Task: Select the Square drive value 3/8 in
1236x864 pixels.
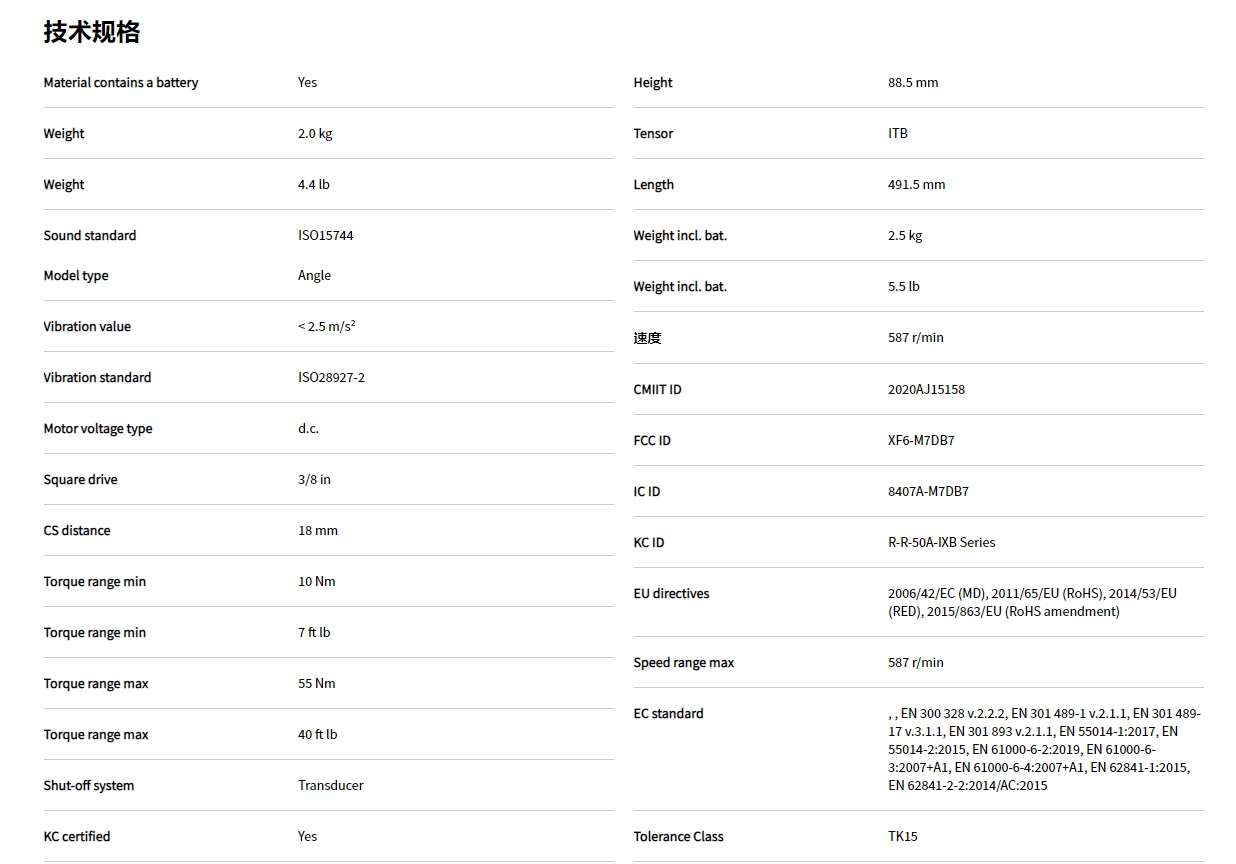Action: coord(314,479)
